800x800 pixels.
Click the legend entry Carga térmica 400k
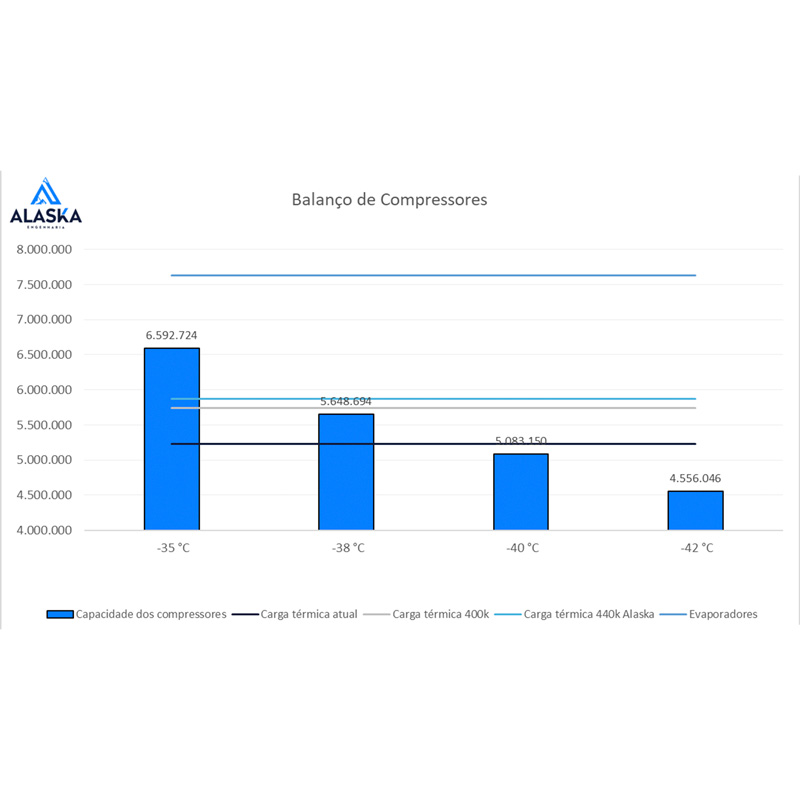(x=427, y=614)
